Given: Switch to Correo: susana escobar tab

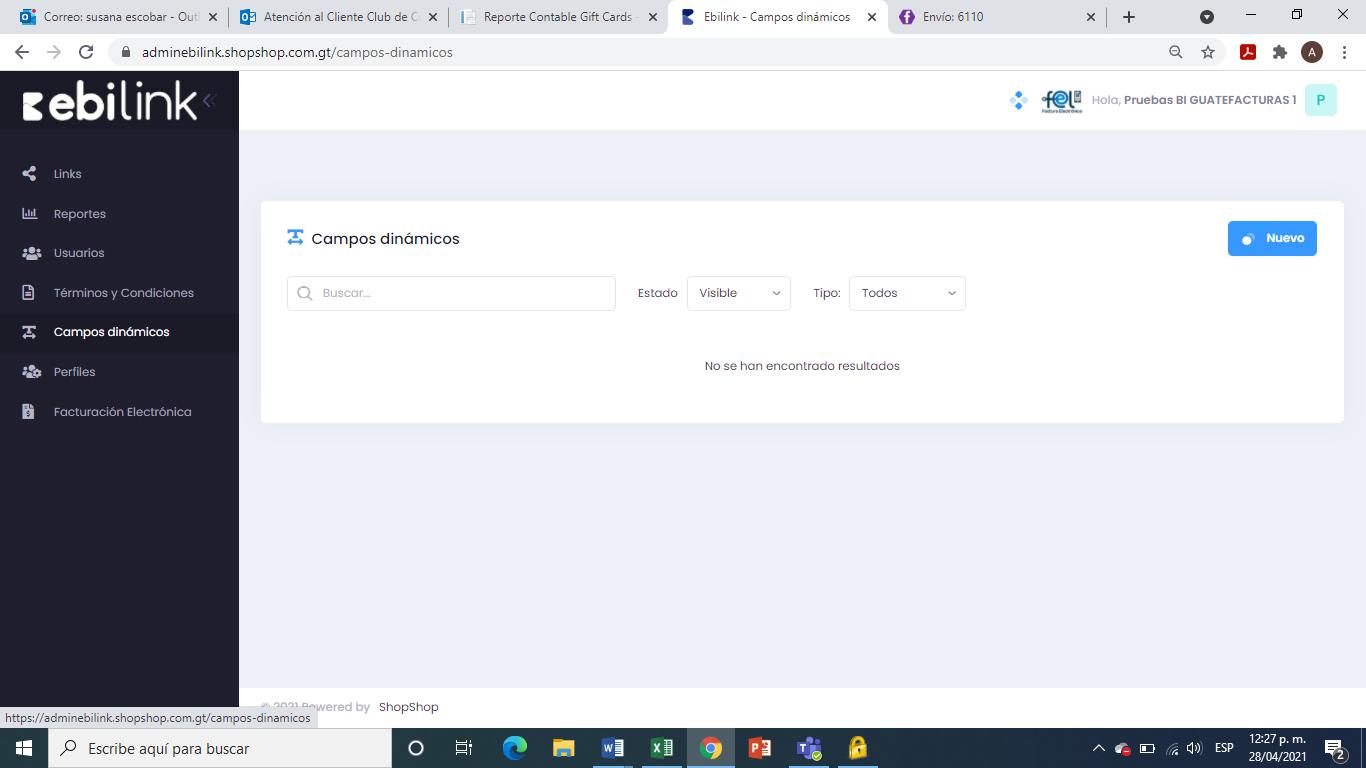Looking at the screenshot, I should pos(119,17).
